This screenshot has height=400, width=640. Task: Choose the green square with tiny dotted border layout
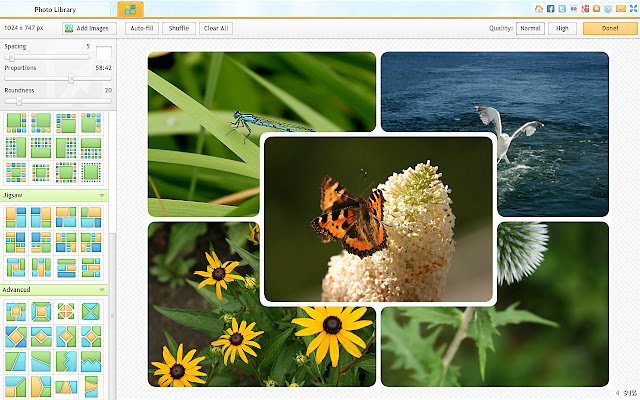(x=91, y=172)
